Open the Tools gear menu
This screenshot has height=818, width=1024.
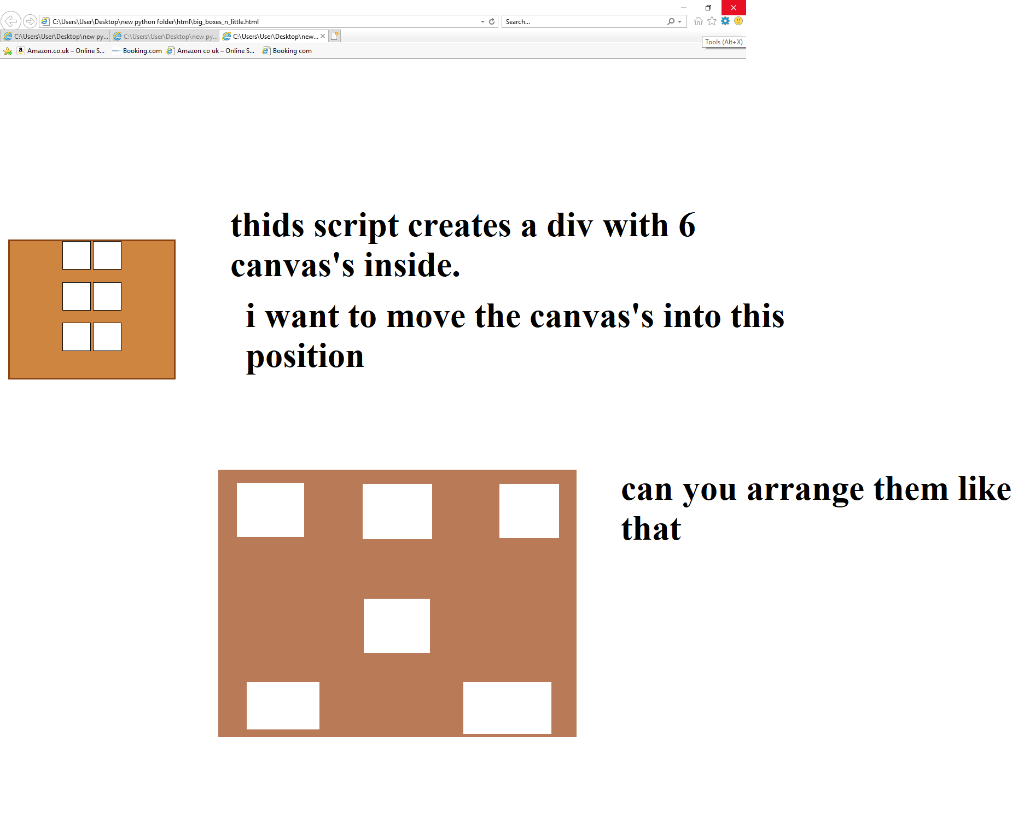pos(724,20)
